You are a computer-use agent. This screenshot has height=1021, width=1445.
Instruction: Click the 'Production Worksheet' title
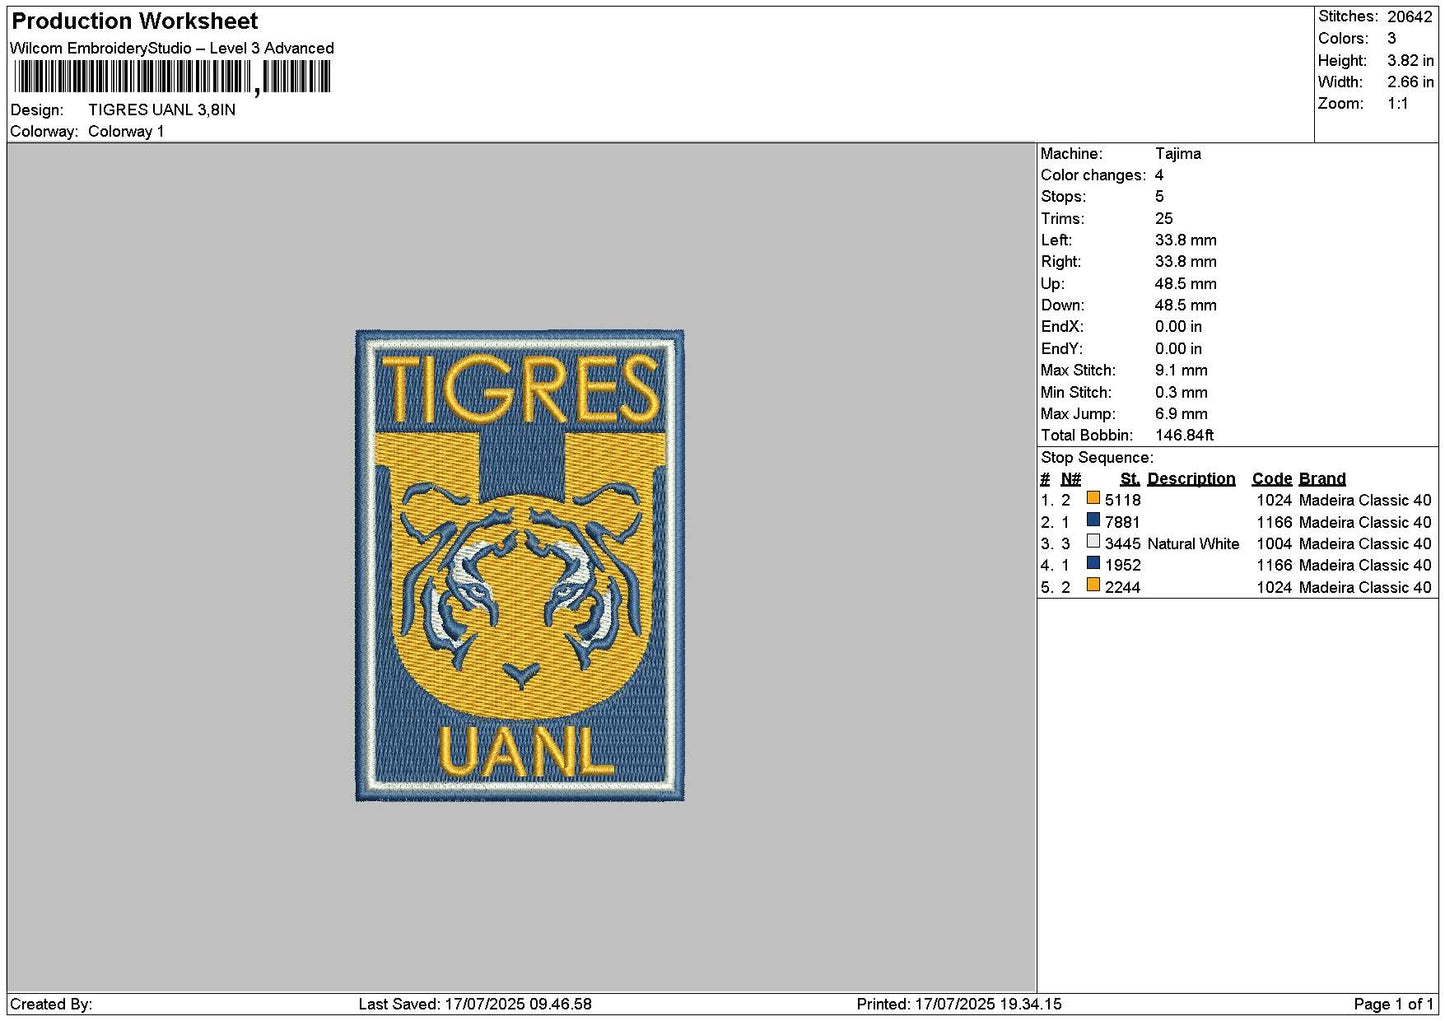(134, 21)
